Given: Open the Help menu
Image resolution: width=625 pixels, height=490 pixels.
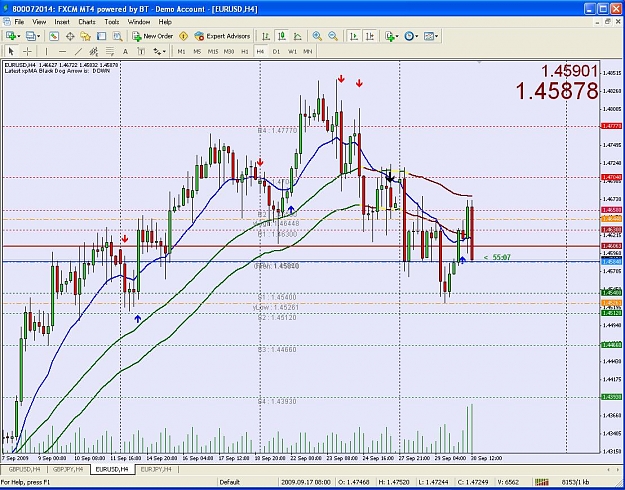Looking at the screenshot, I should [165, 22].
